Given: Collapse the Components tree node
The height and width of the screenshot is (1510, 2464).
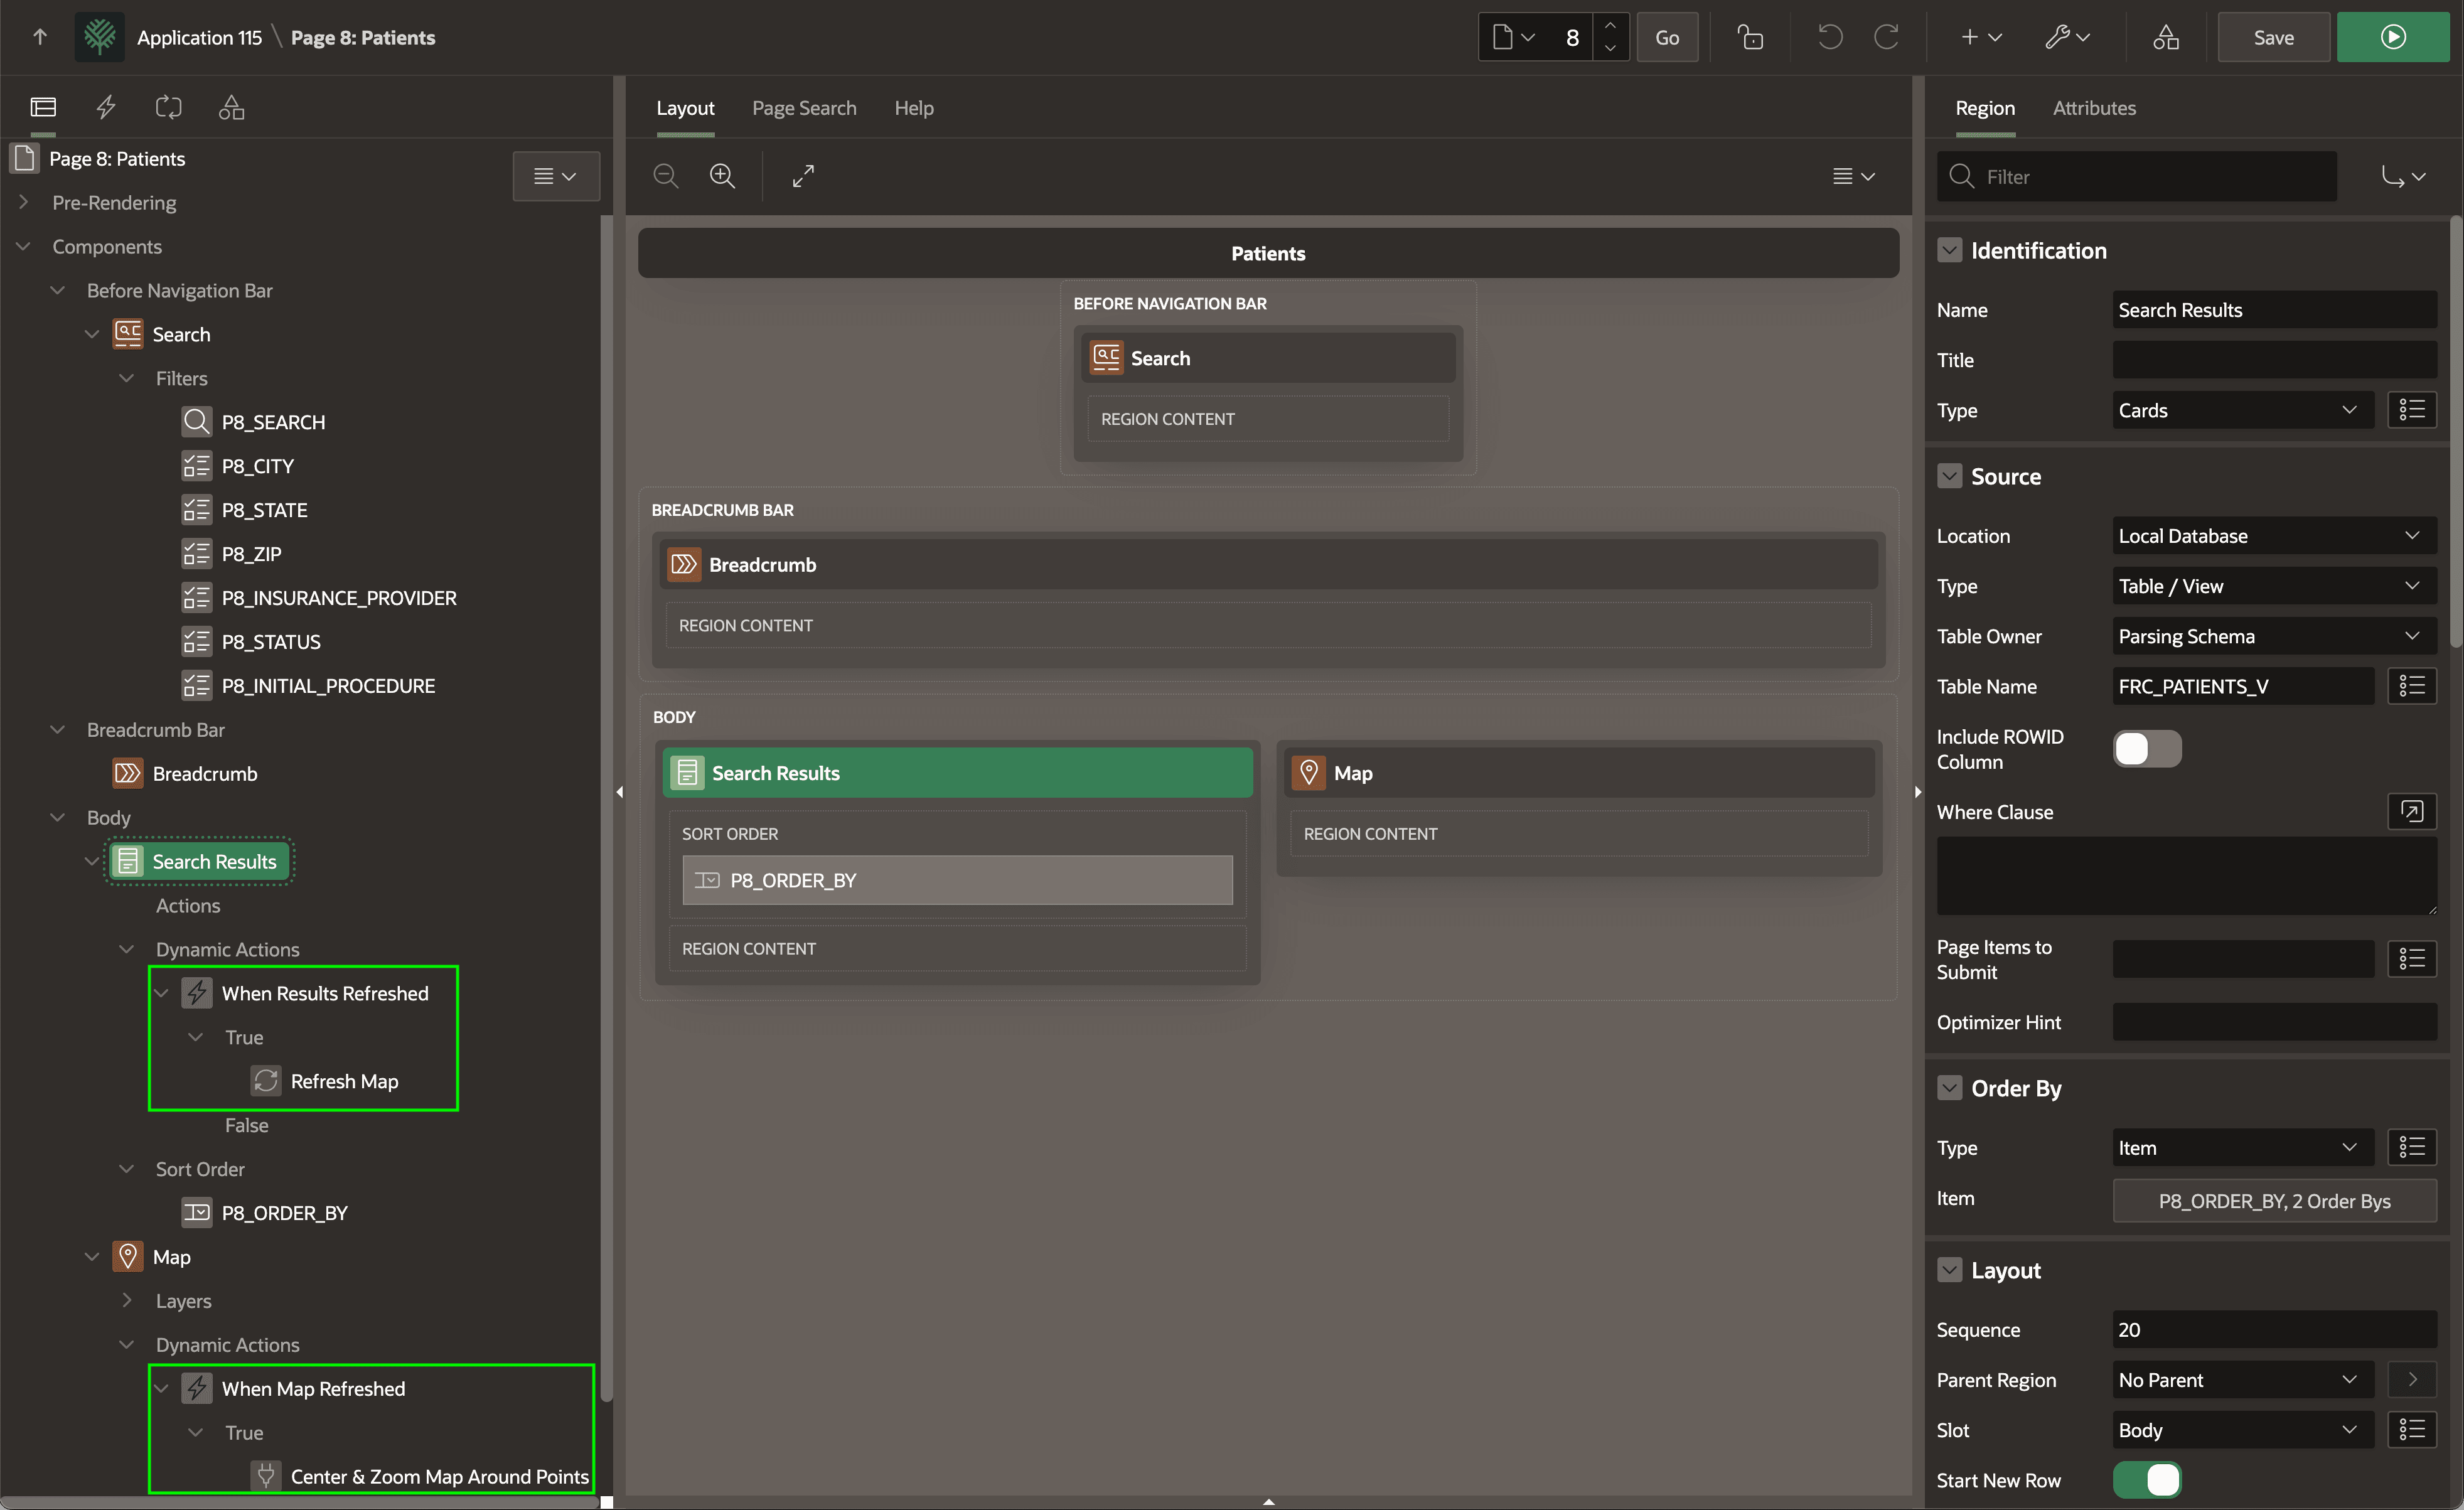Looking at the screenshot, I should coord(24,246).
